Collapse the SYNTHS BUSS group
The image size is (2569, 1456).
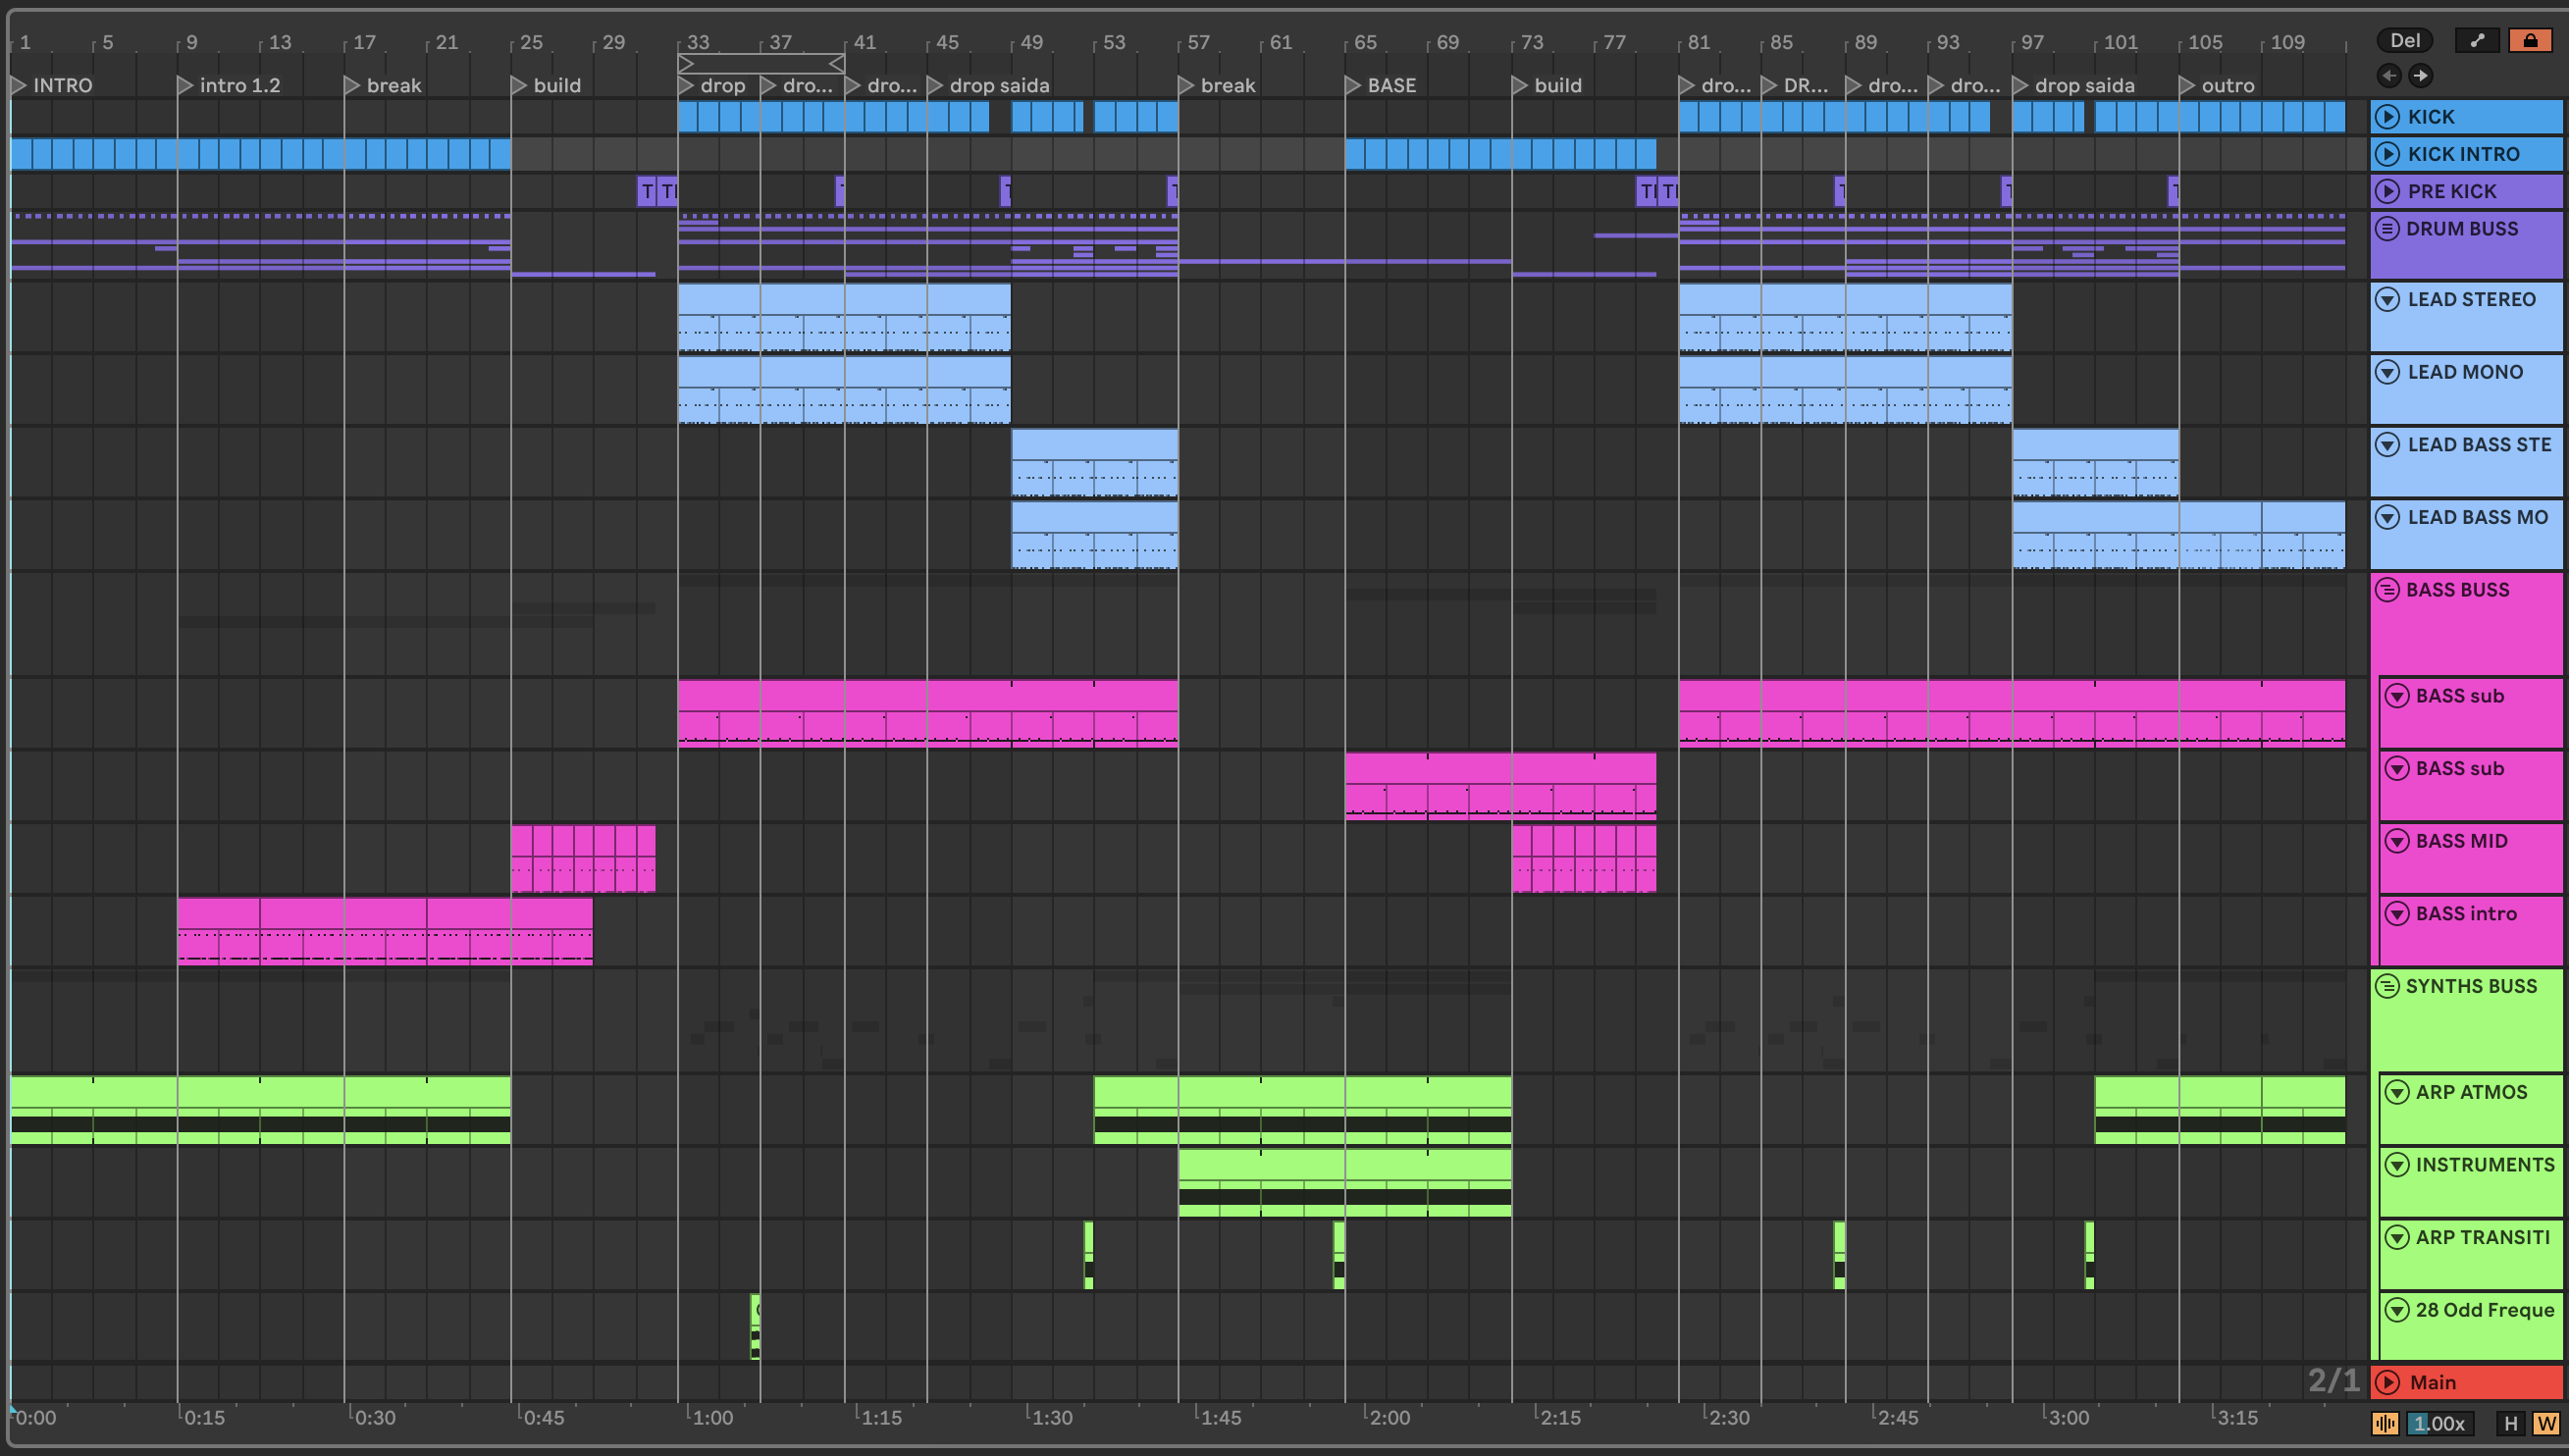click(x=2387, y=986)
